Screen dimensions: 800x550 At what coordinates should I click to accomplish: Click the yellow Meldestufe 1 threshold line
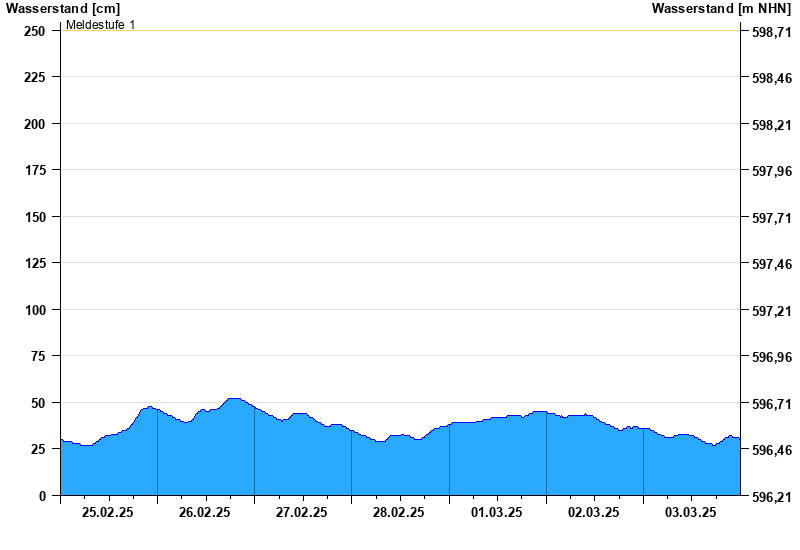tap(400, 30)
